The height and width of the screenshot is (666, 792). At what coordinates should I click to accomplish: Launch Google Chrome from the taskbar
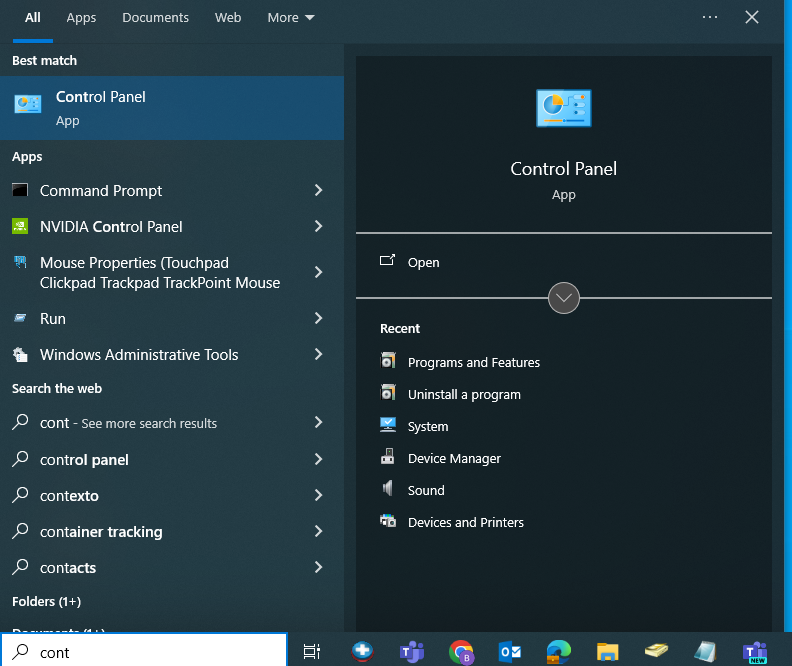[x=461, y=651]
